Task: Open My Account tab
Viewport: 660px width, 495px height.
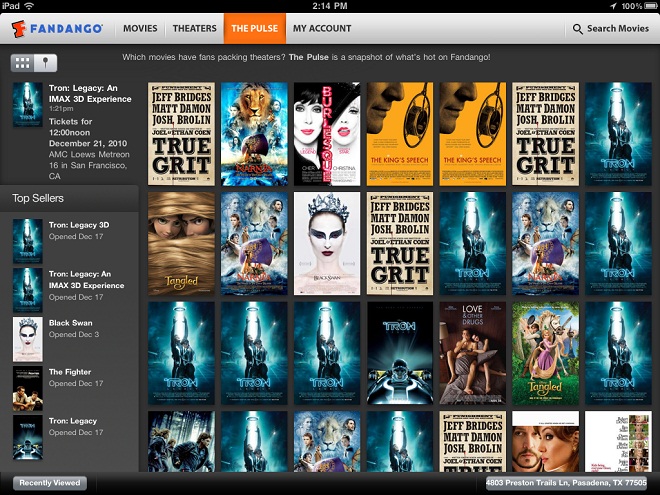Action: pyautogui.click(x=322, y=28)
